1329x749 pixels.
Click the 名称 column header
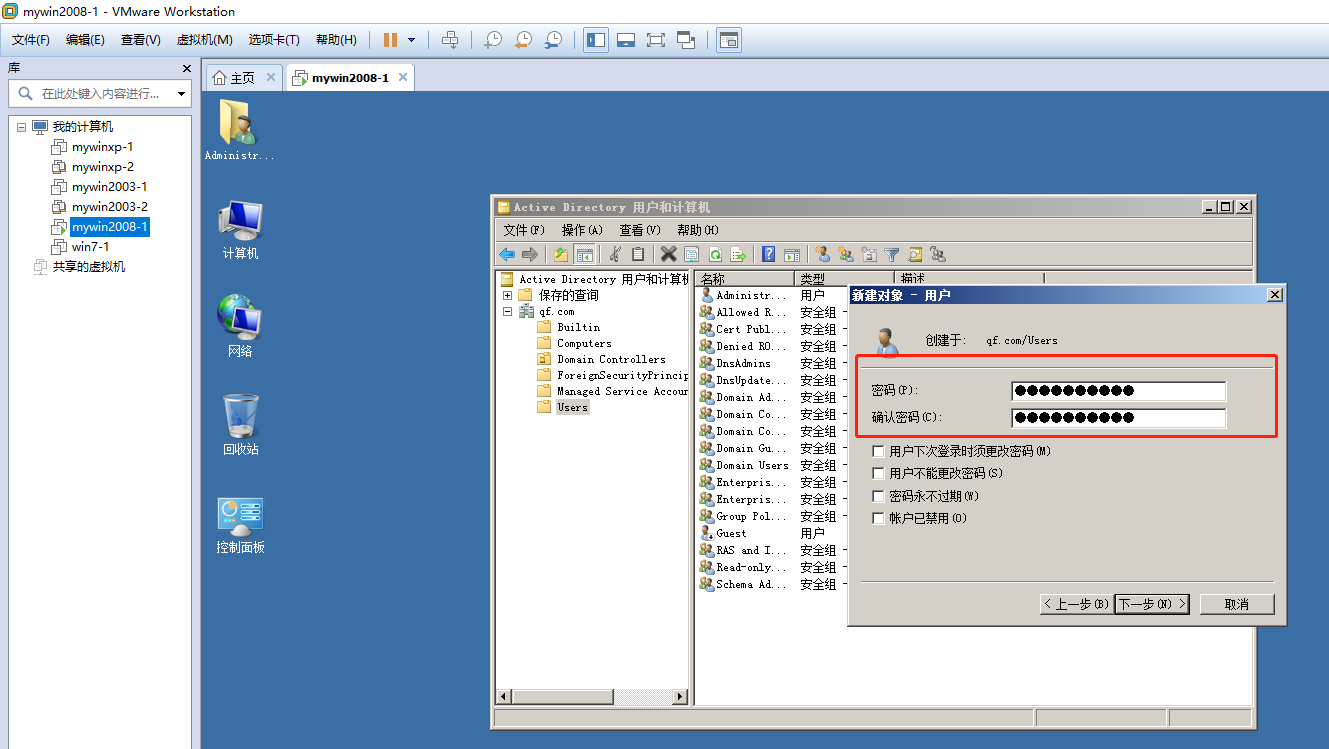click(745, 279)
